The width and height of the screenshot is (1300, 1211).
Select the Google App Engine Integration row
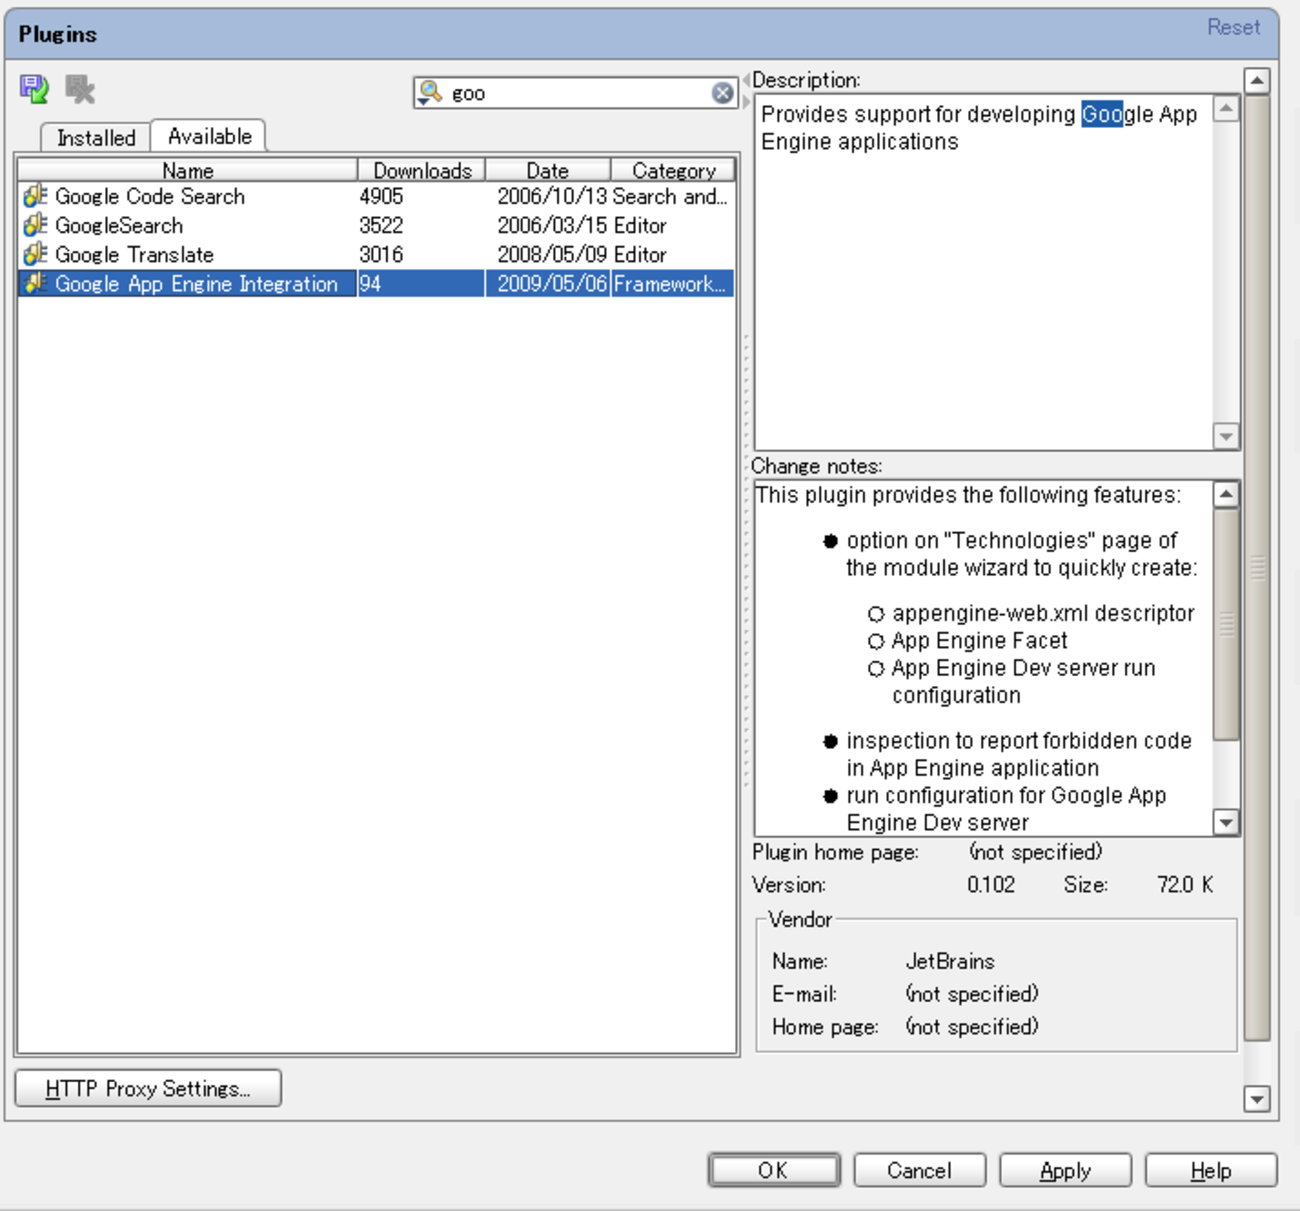point(377,283)
